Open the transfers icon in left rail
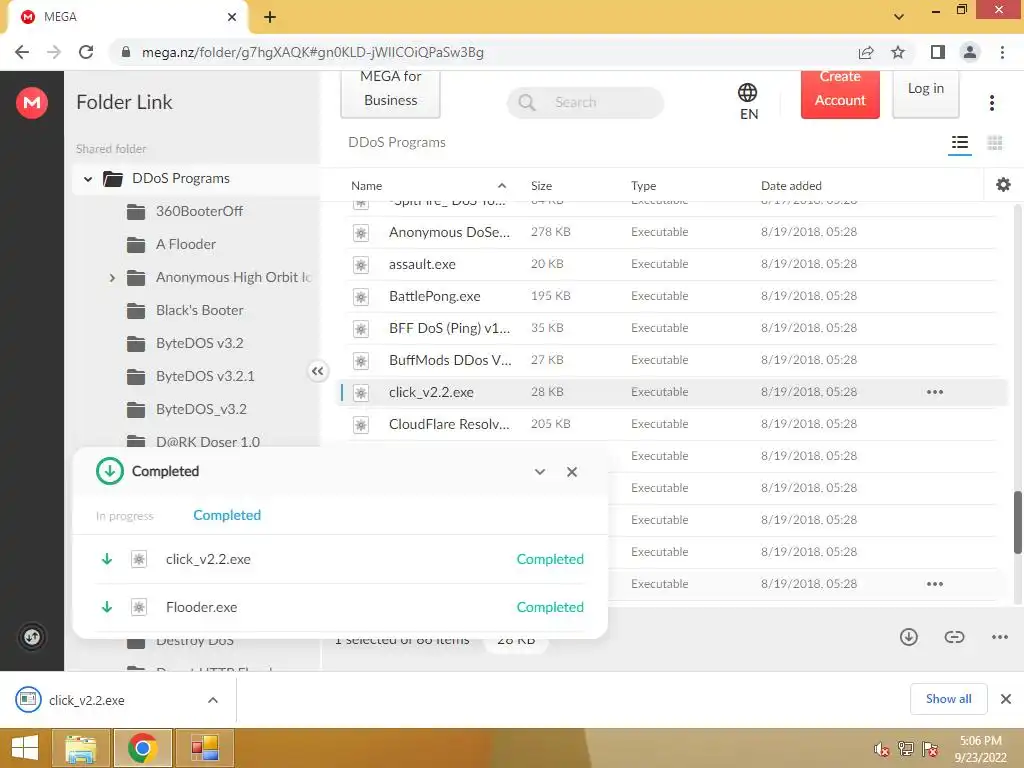Image resolution: width=1024 pixels, height=768 pixels. click(x=31, y=637)
